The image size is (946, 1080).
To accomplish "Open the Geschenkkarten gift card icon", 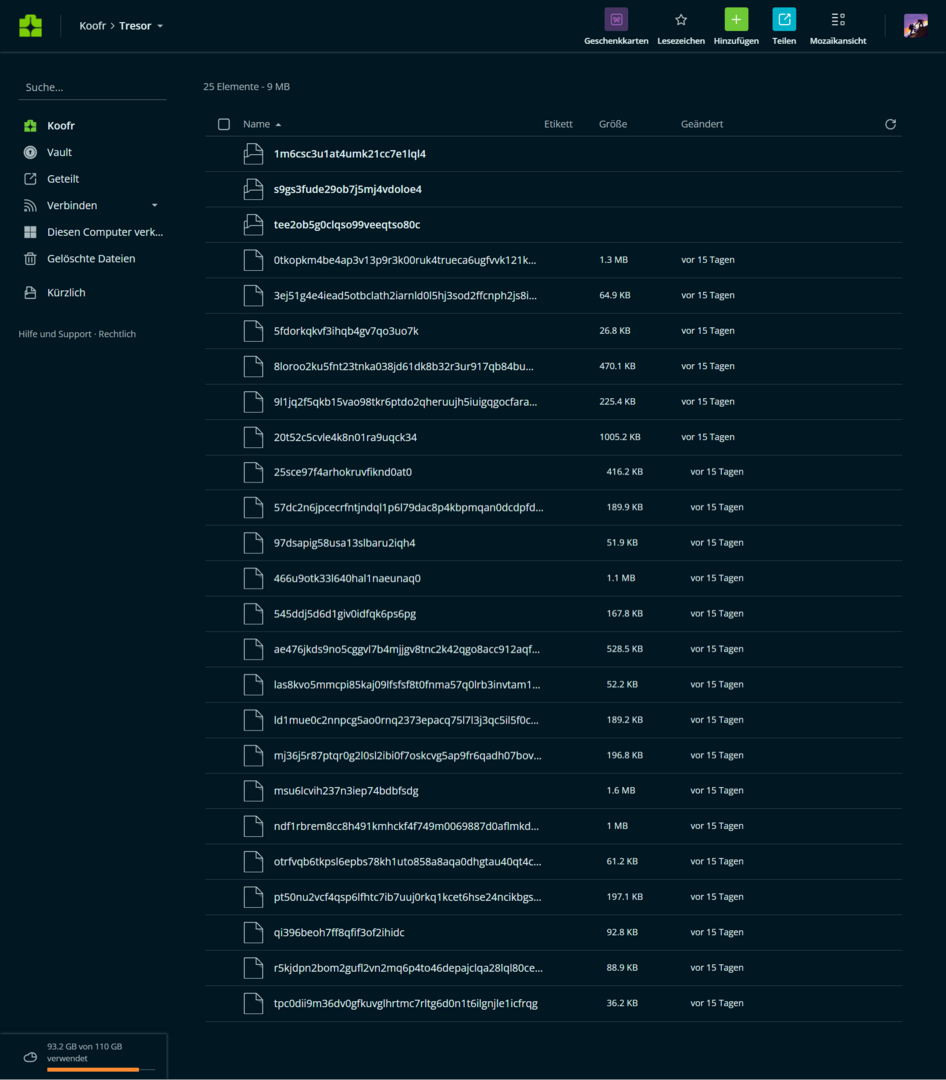I will [x=616, y=20].
